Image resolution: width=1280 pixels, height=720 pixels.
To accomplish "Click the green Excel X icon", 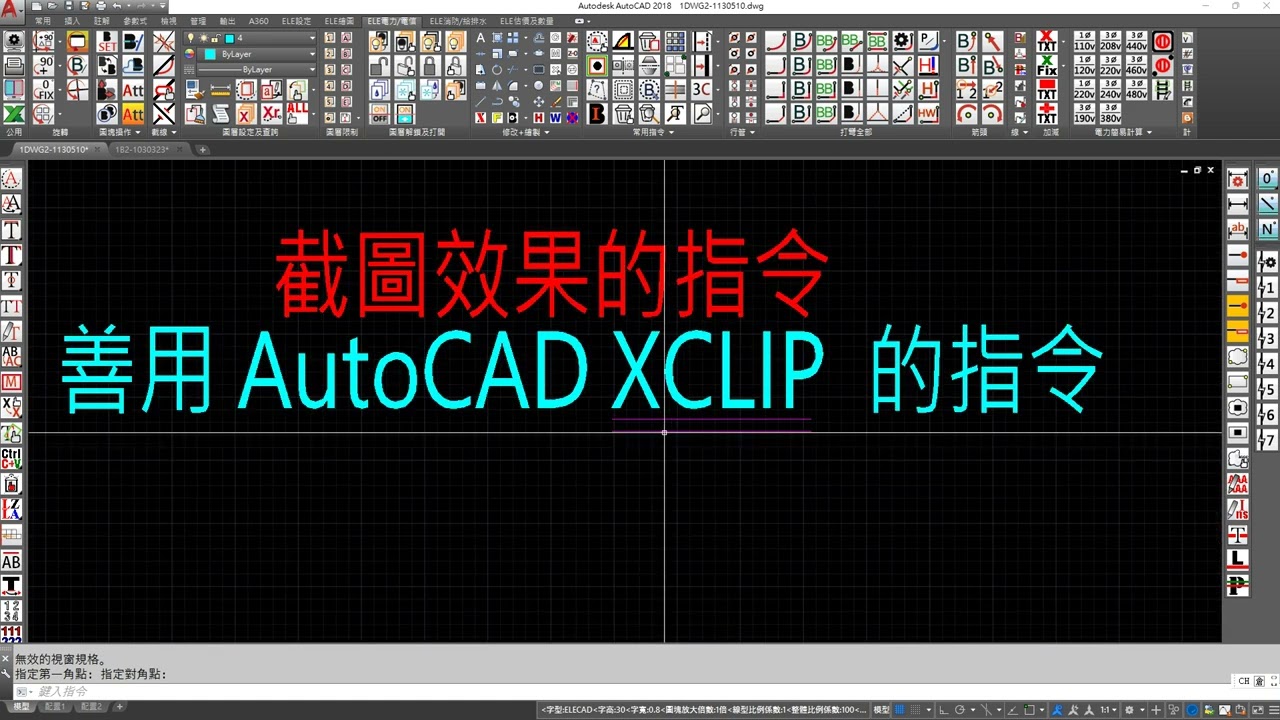I will [x=14, y=113].
